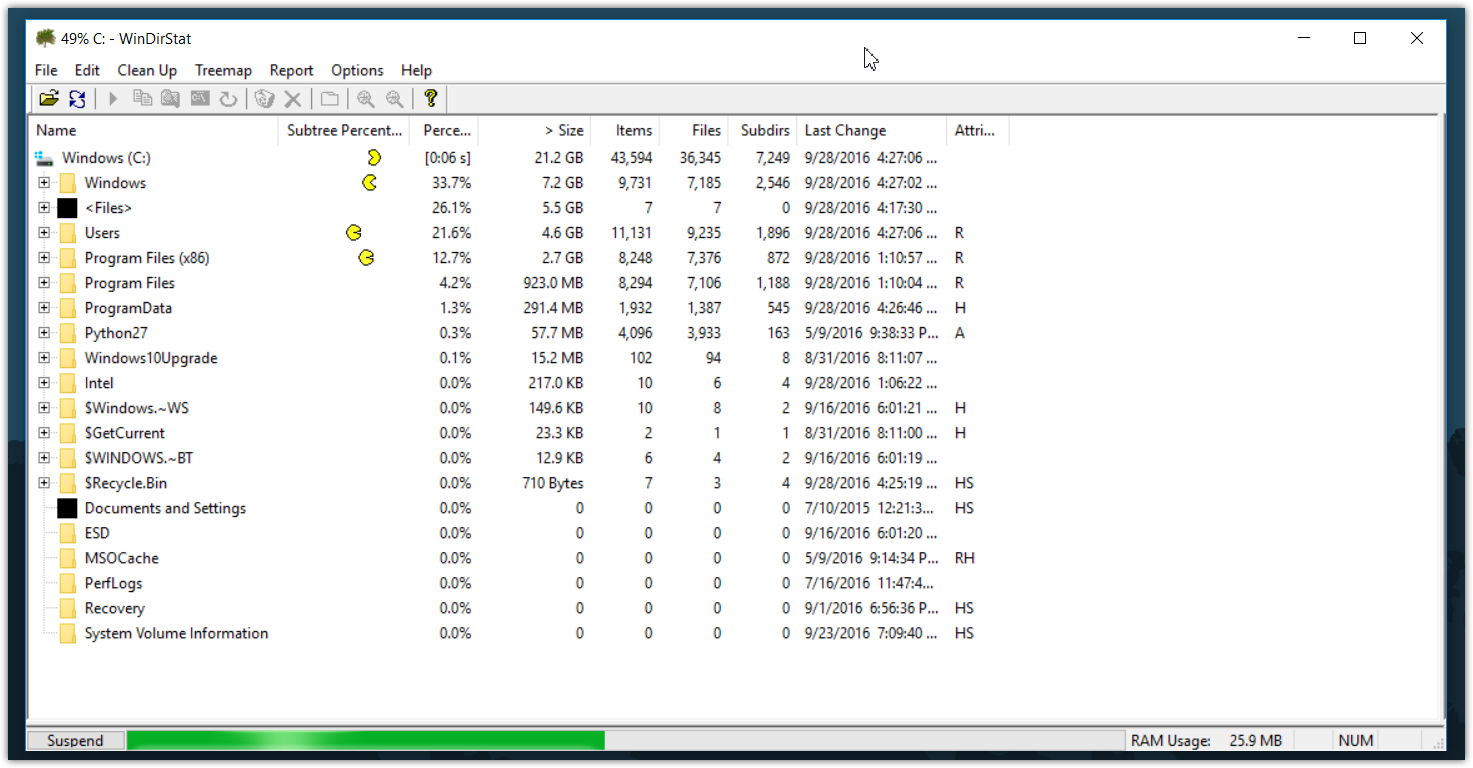Expand the <Files> node
Viewport: 1473px width, 768px height.
[44, 208]
